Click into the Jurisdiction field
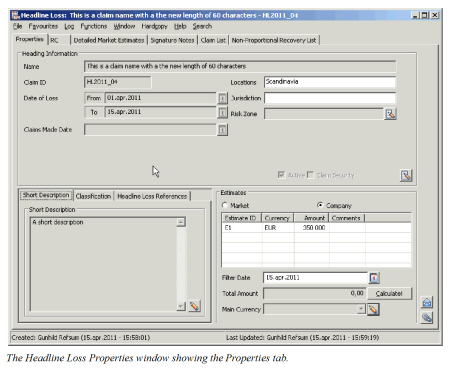The width and height of the screenshot is (451, 375). [x=330, y=98]
